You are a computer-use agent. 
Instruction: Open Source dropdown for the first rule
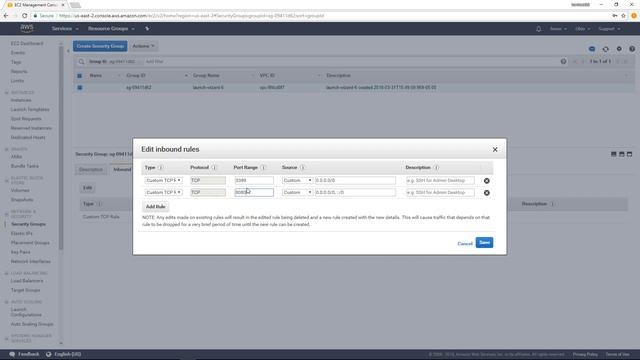297,180
